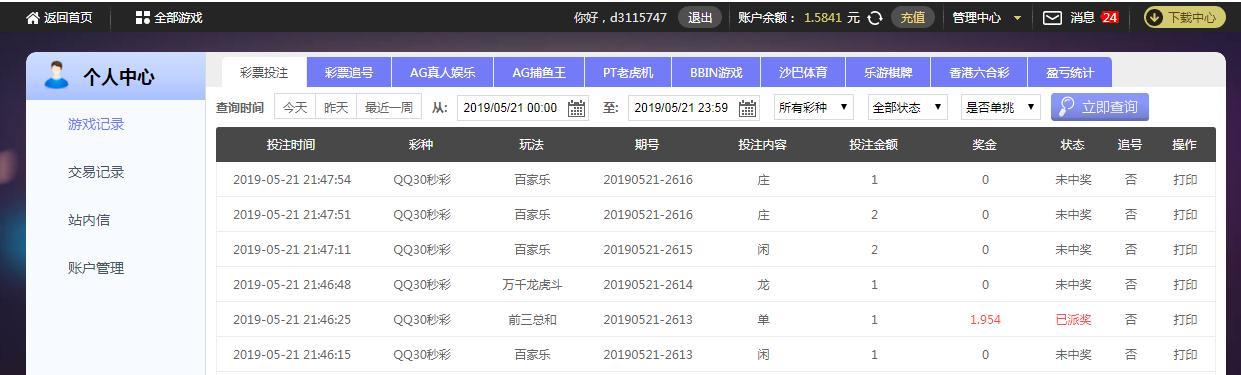Click the 立即查询 search button
1241x375 pixels.
tap(1099, 107)
